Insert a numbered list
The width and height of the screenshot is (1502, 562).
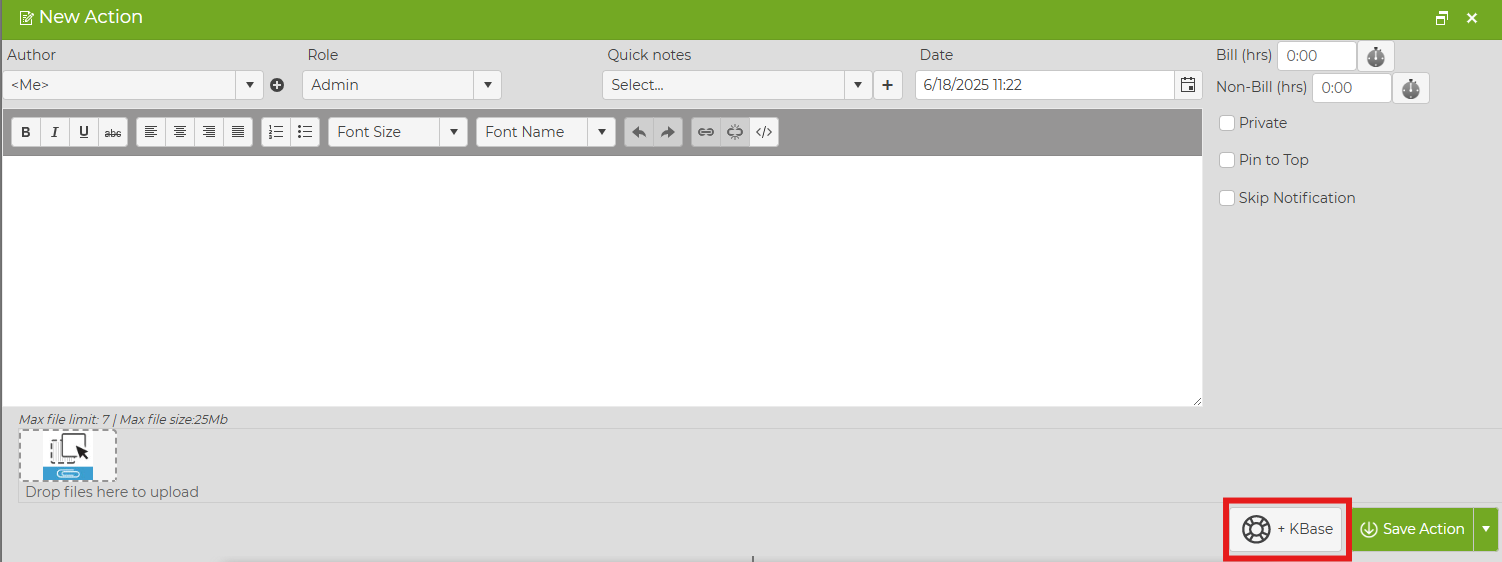[x=276, y=132]
